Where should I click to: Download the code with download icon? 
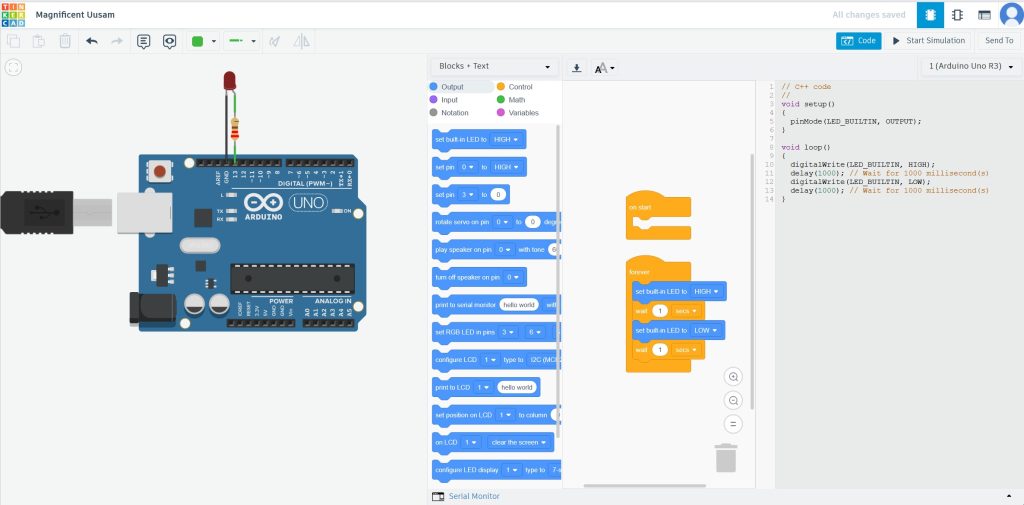(576, 68)
